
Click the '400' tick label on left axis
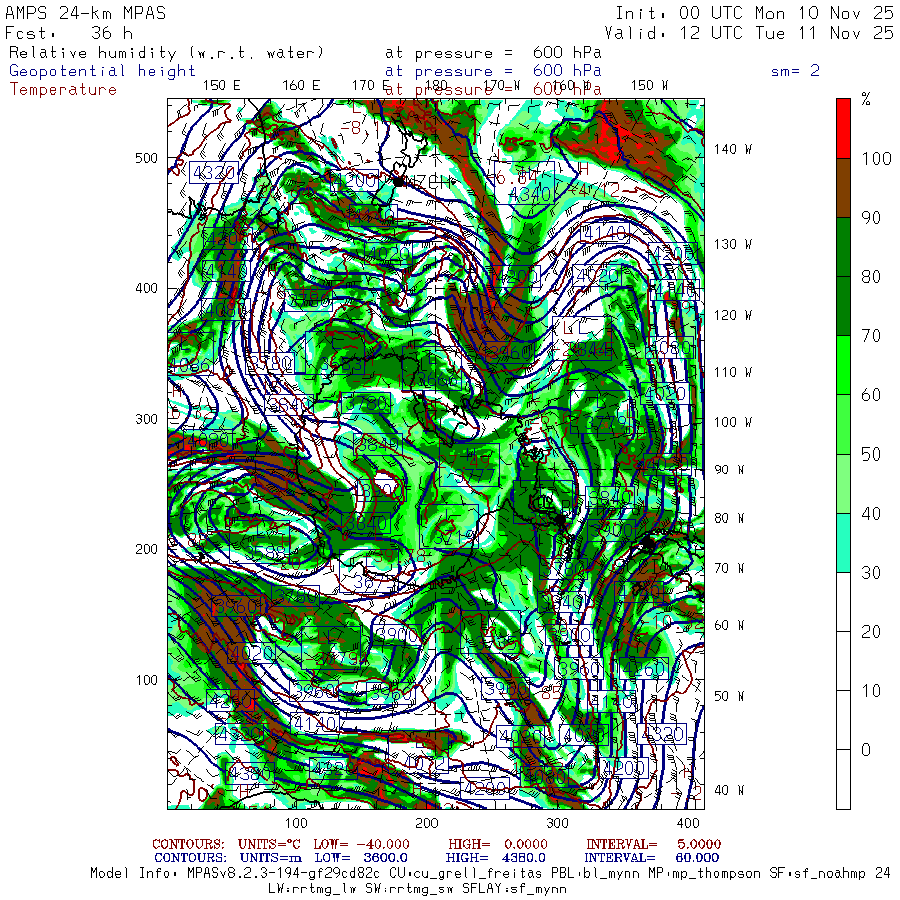[x=146, y=289]
